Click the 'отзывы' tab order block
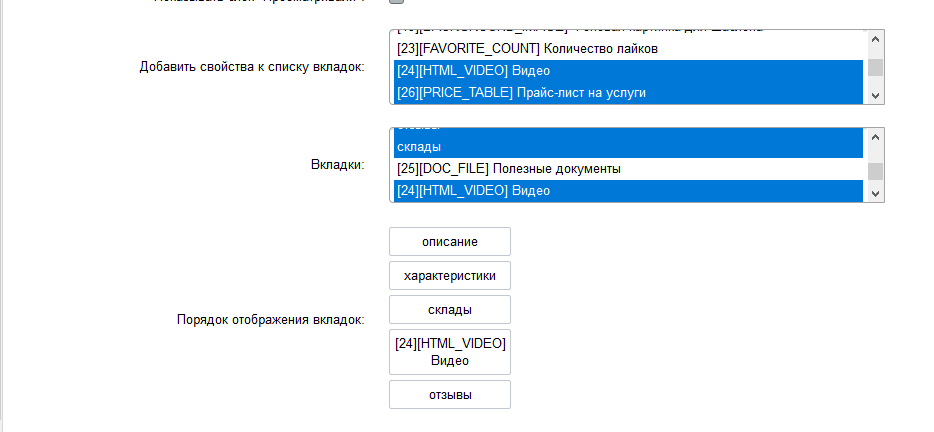The image size is (934, 432). click(x=450, y=394)
